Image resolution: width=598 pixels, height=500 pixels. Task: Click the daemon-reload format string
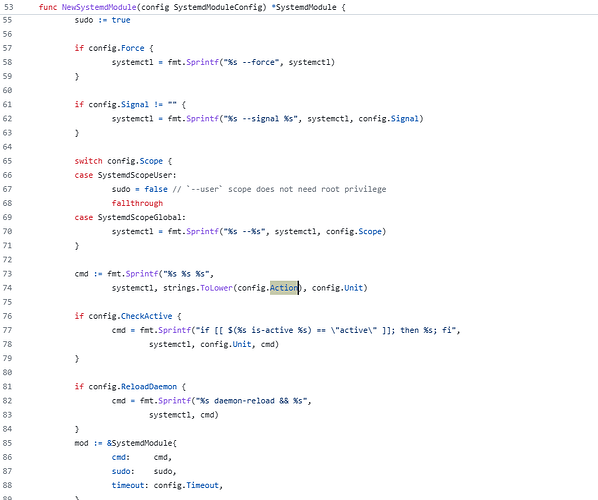[x=251, y=401]
